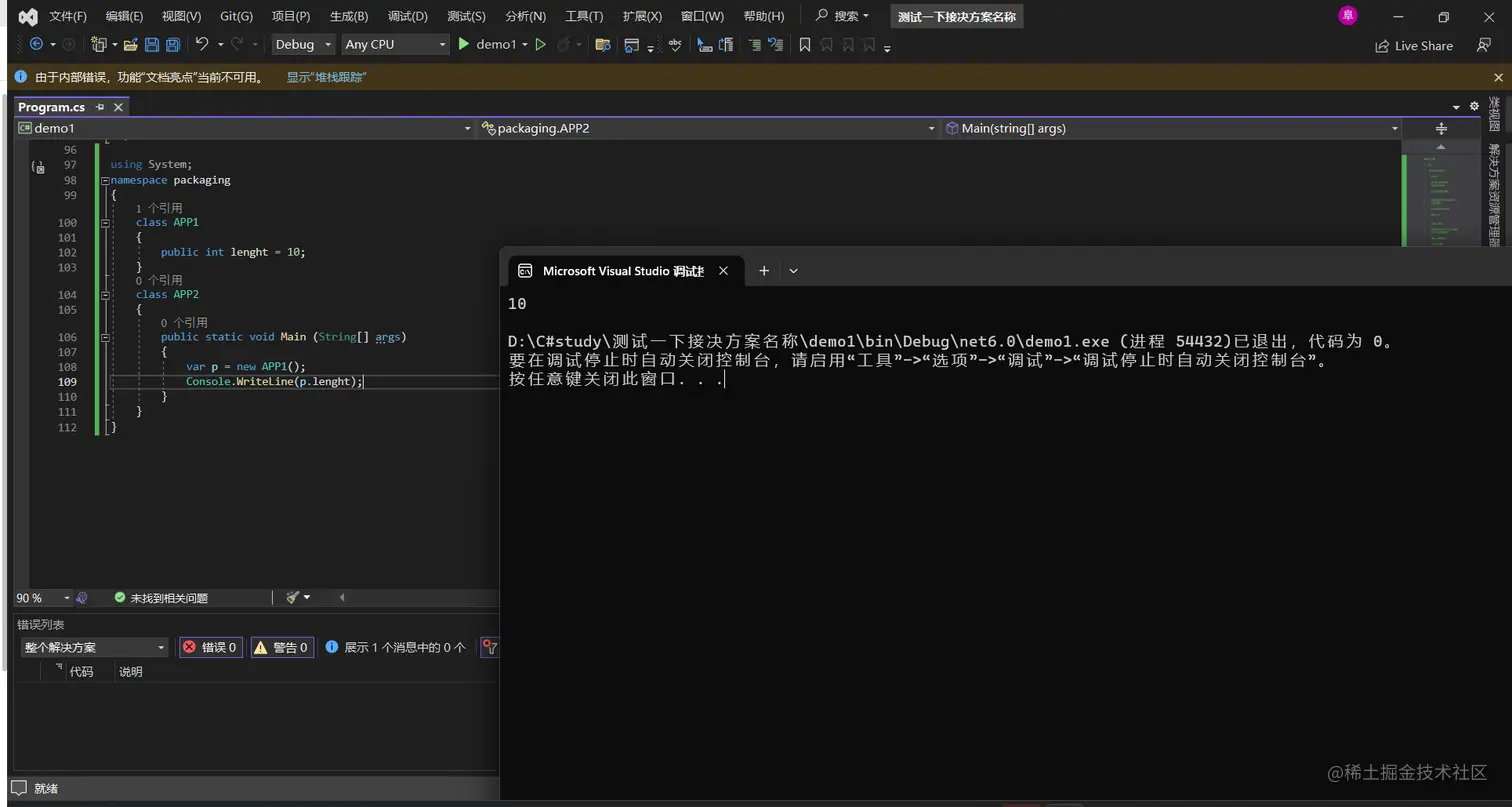Open the 整个解决方案 scope dropdown
Viewport: 1512px width, 807px height.
tap(94, 647)
